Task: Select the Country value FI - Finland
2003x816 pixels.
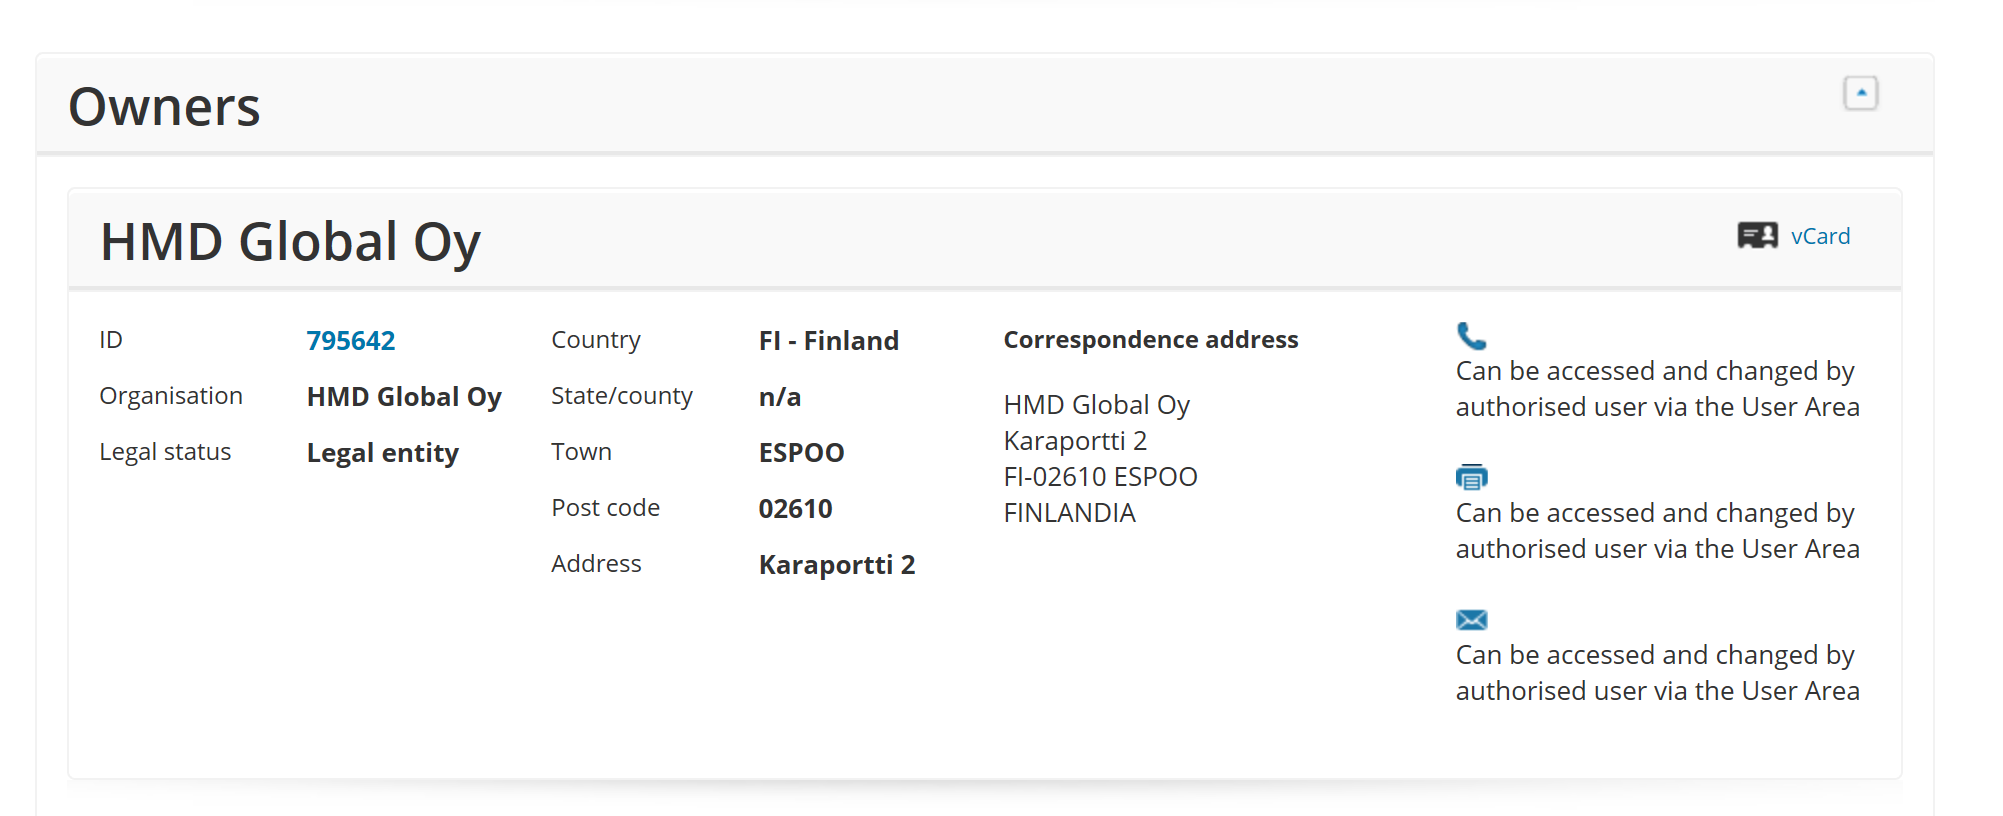Action: 828,340
